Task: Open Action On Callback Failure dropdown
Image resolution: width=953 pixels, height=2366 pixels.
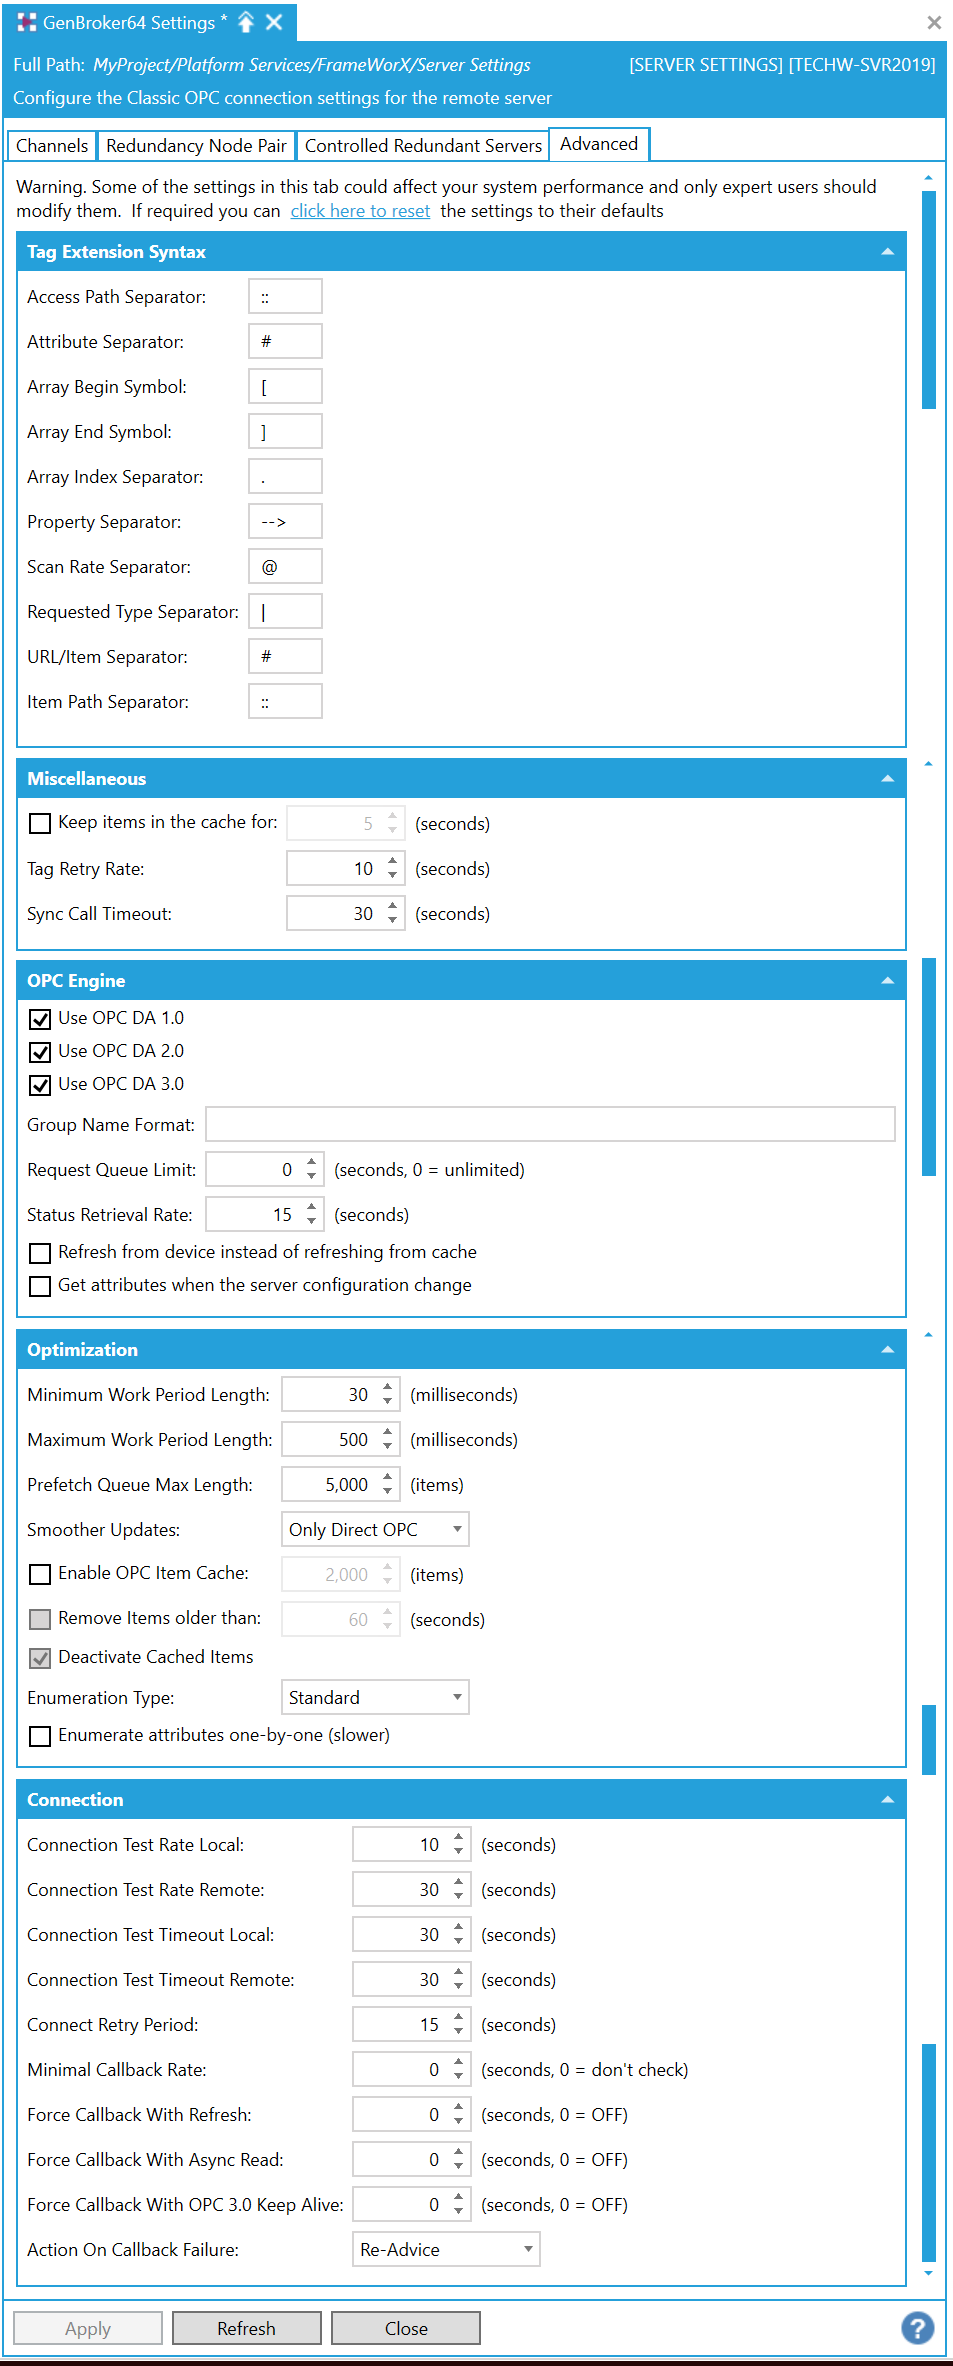Action: click(446, 2249)
